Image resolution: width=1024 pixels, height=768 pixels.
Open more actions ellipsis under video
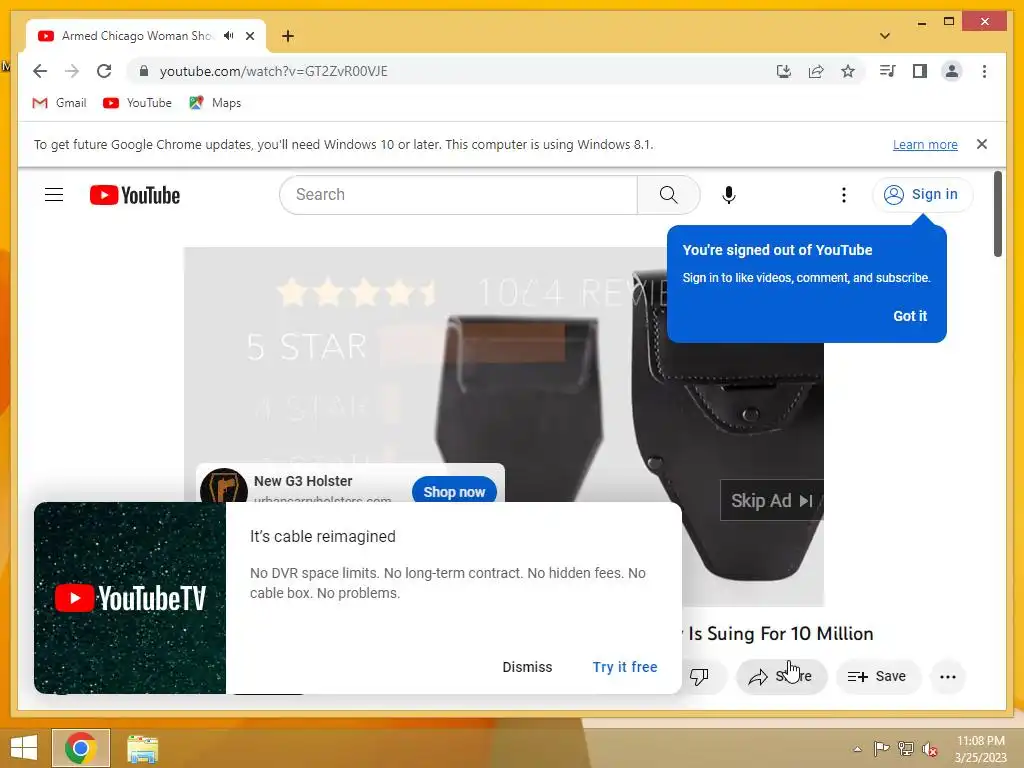tap(948, 677)
